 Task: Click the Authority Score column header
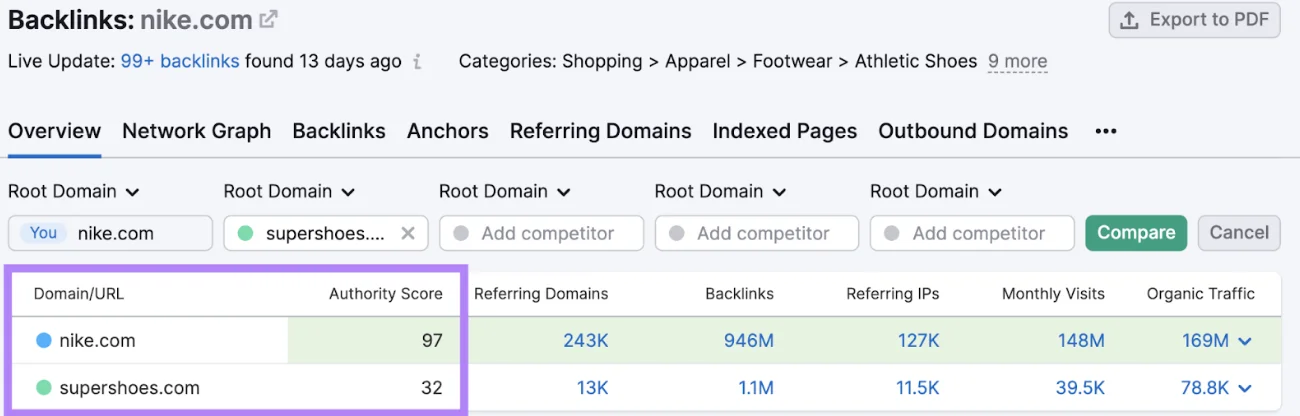click(x=386, y=294)
